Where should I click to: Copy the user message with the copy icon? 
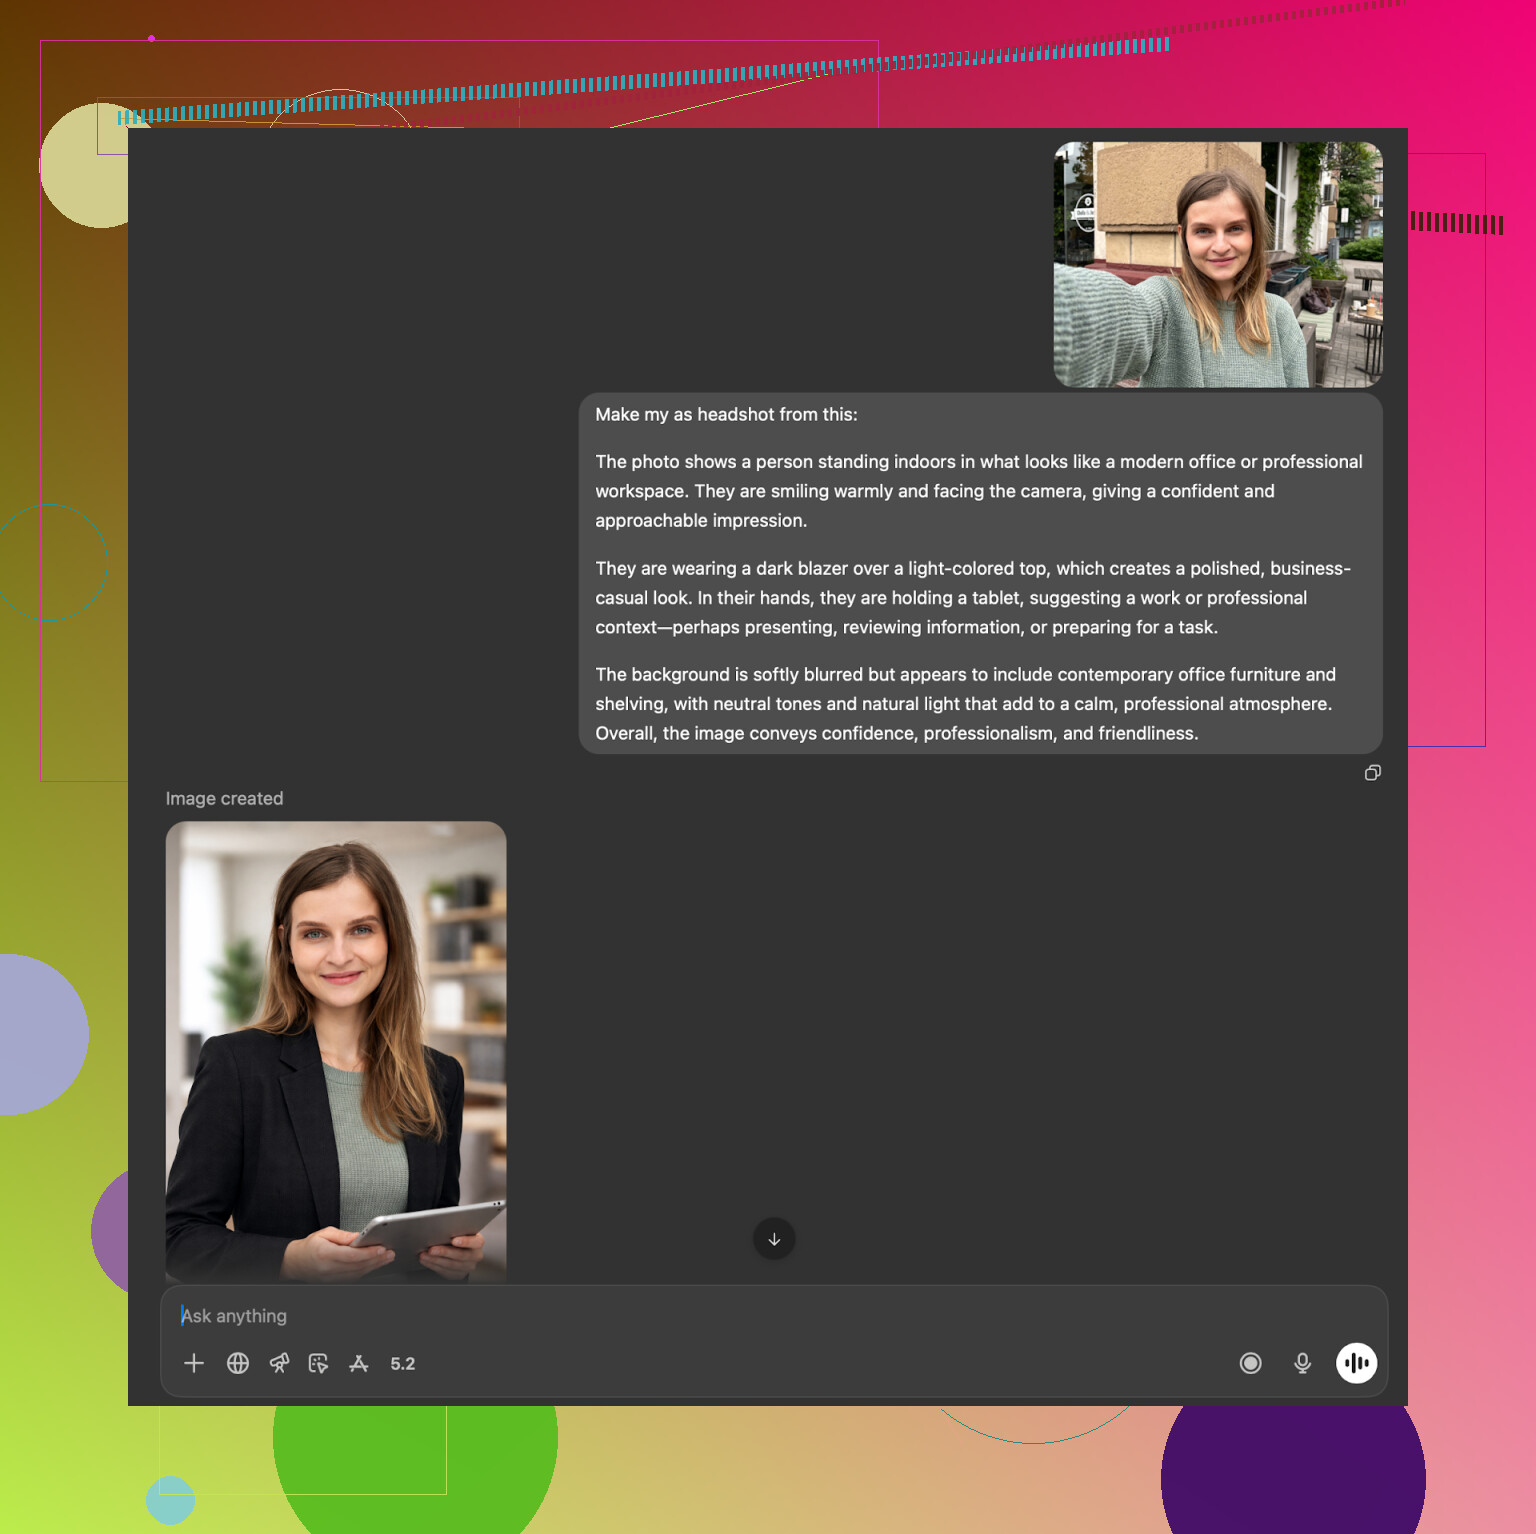tap(1372, 773)
